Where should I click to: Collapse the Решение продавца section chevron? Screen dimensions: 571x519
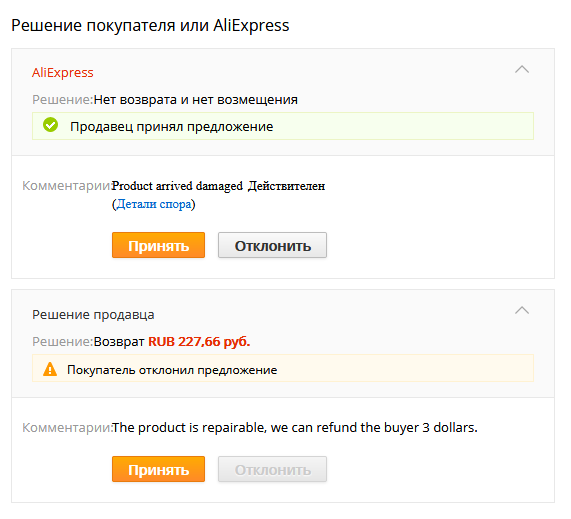click(522, 310)
